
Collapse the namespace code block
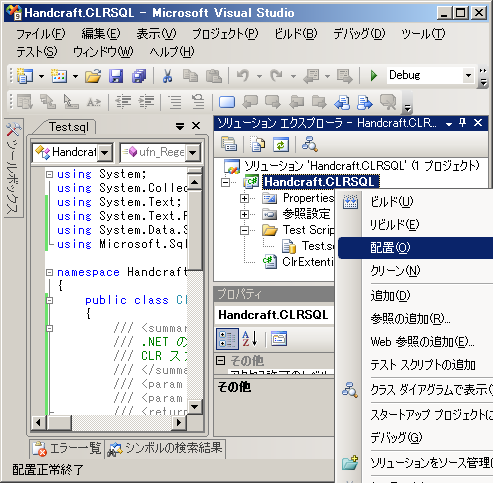(49, 273)
